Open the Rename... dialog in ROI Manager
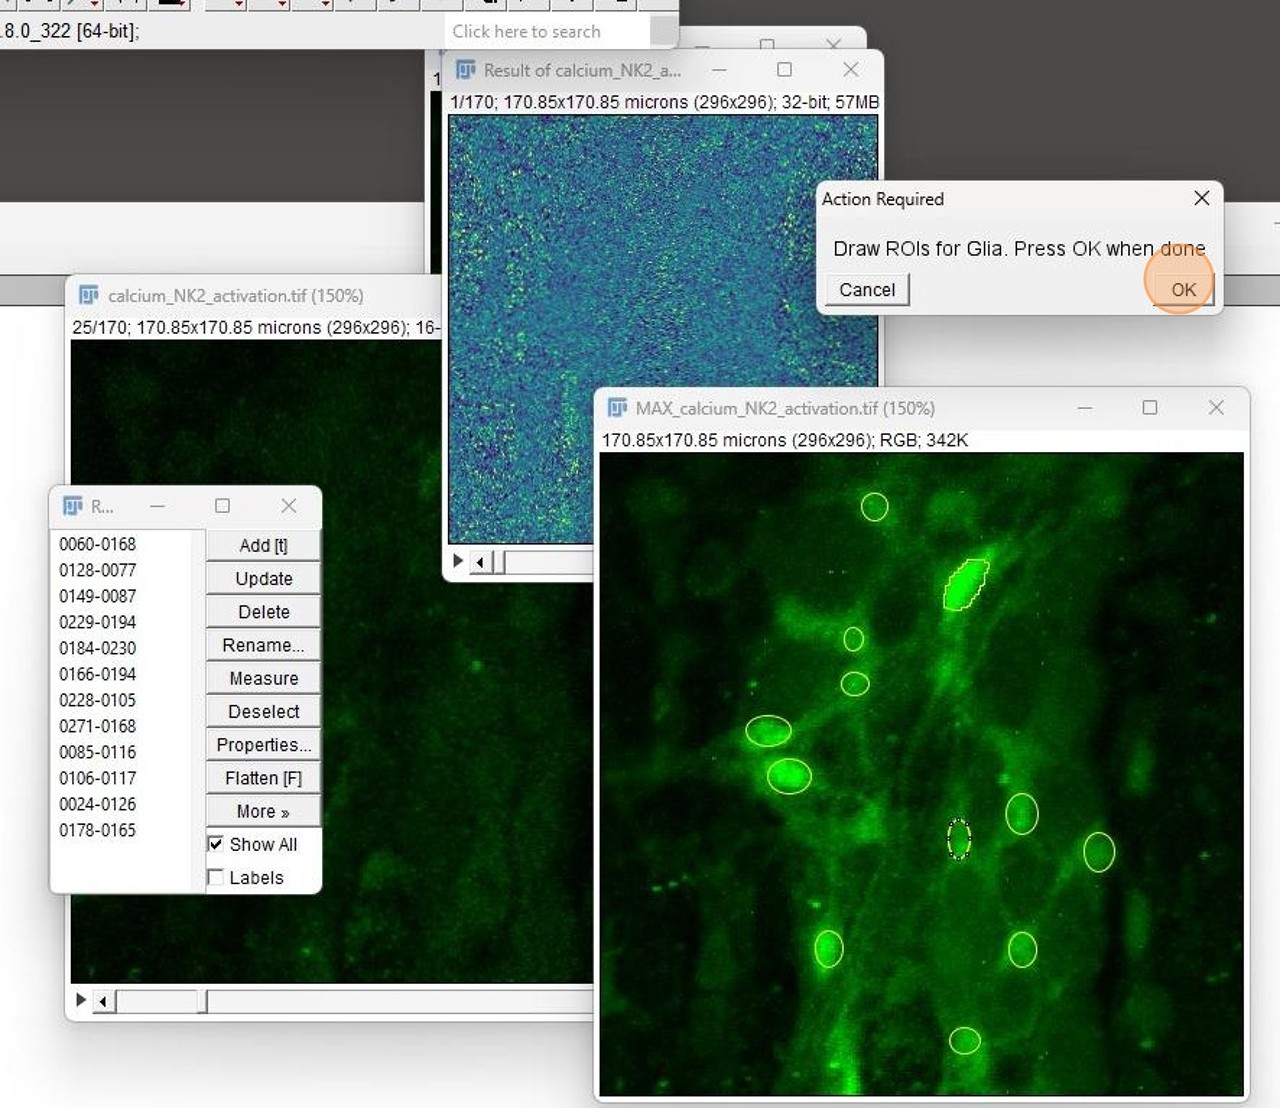Viewport: 1280px width, 1108px height. 263,645
